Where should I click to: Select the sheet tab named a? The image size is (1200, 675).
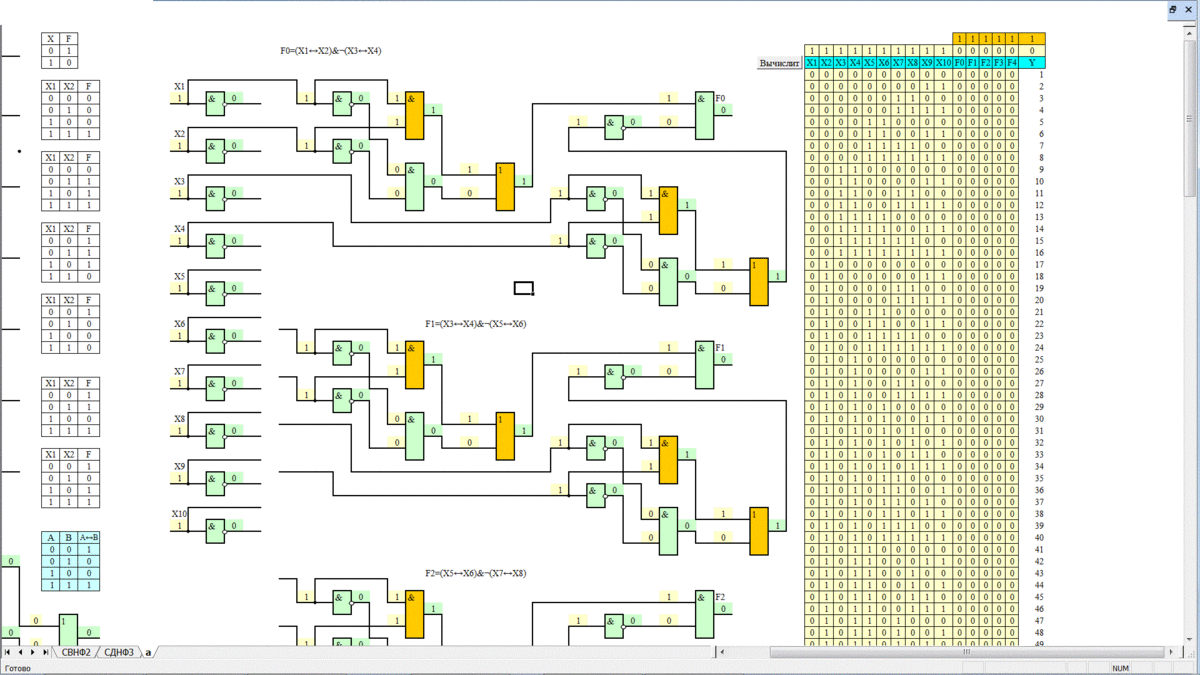(x=148, y=652)
